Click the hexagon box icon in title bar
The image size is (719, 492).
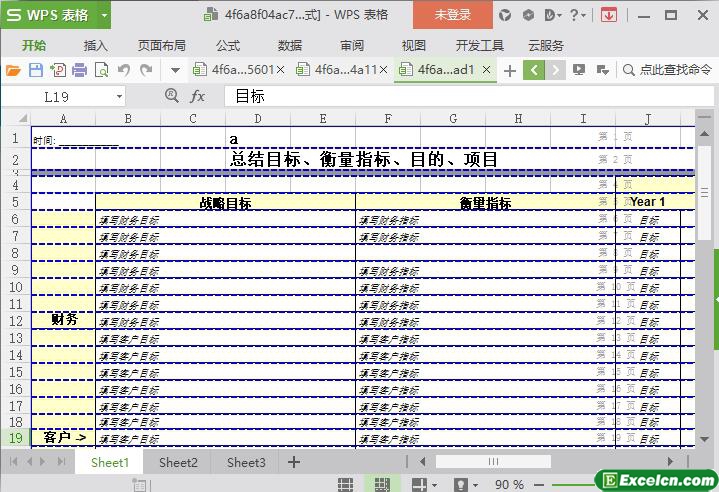click(528, 15)
